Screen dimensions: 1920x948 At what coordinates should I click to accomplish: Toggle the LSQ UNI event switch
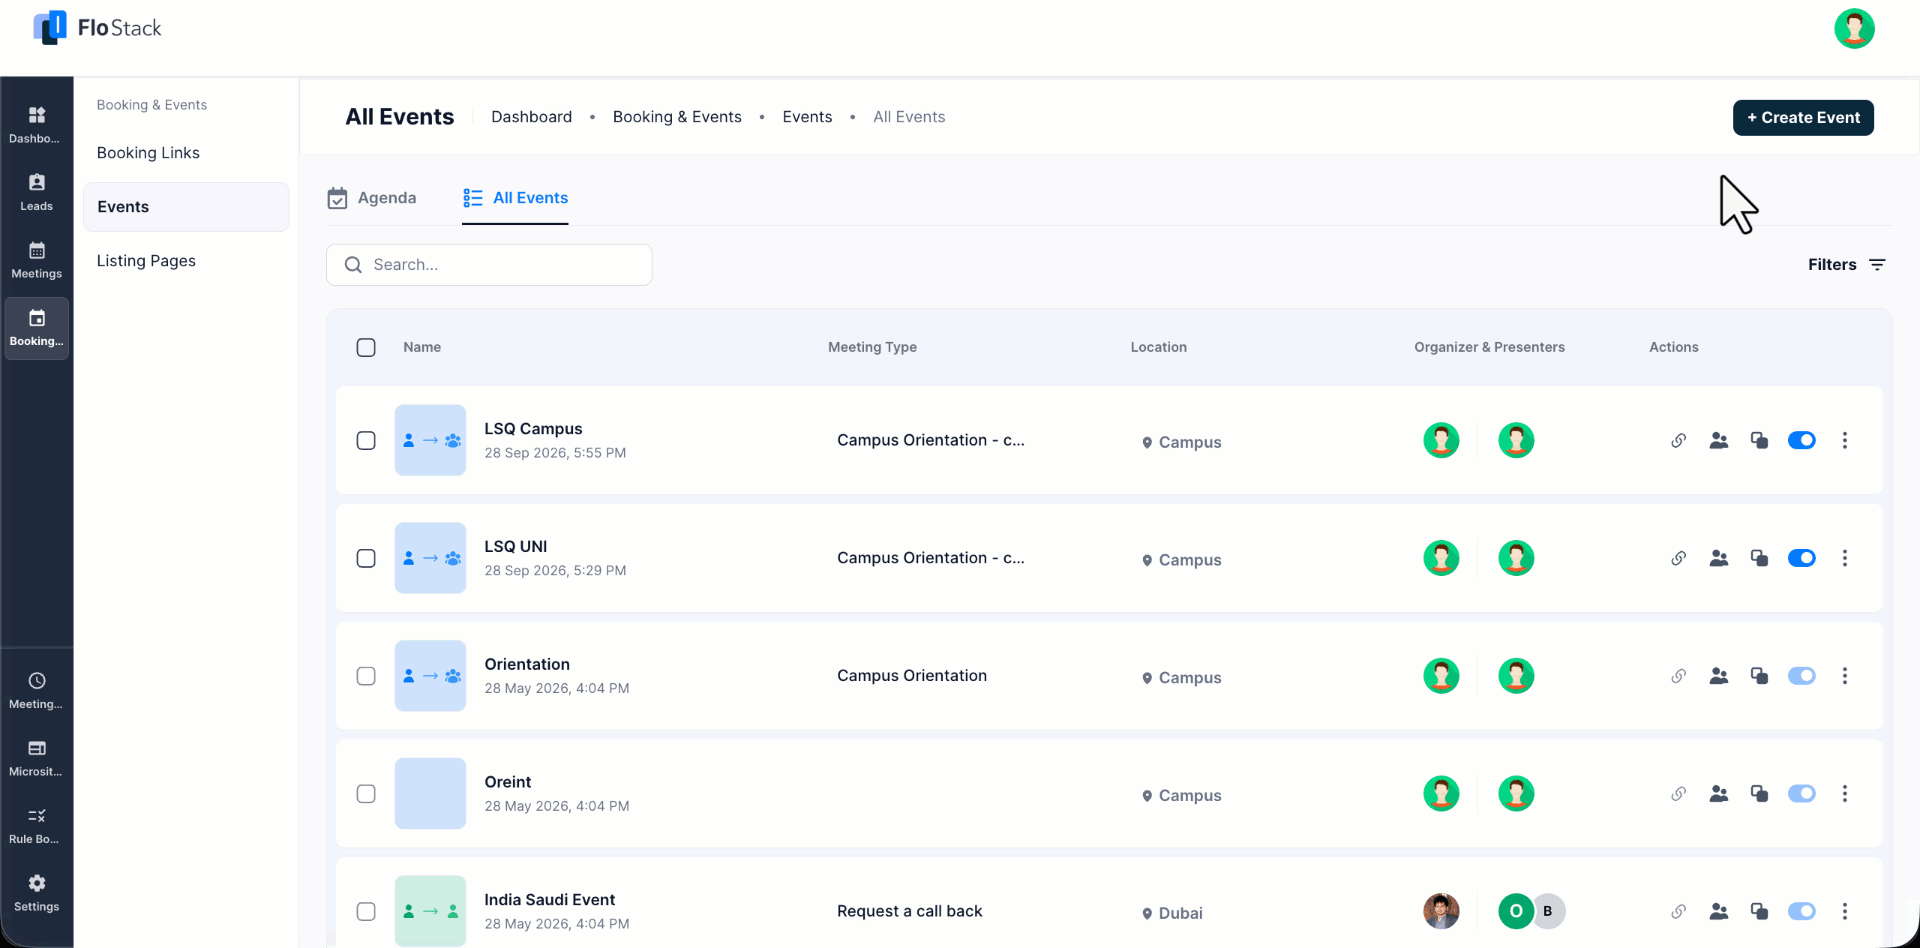coord(1802,558)
